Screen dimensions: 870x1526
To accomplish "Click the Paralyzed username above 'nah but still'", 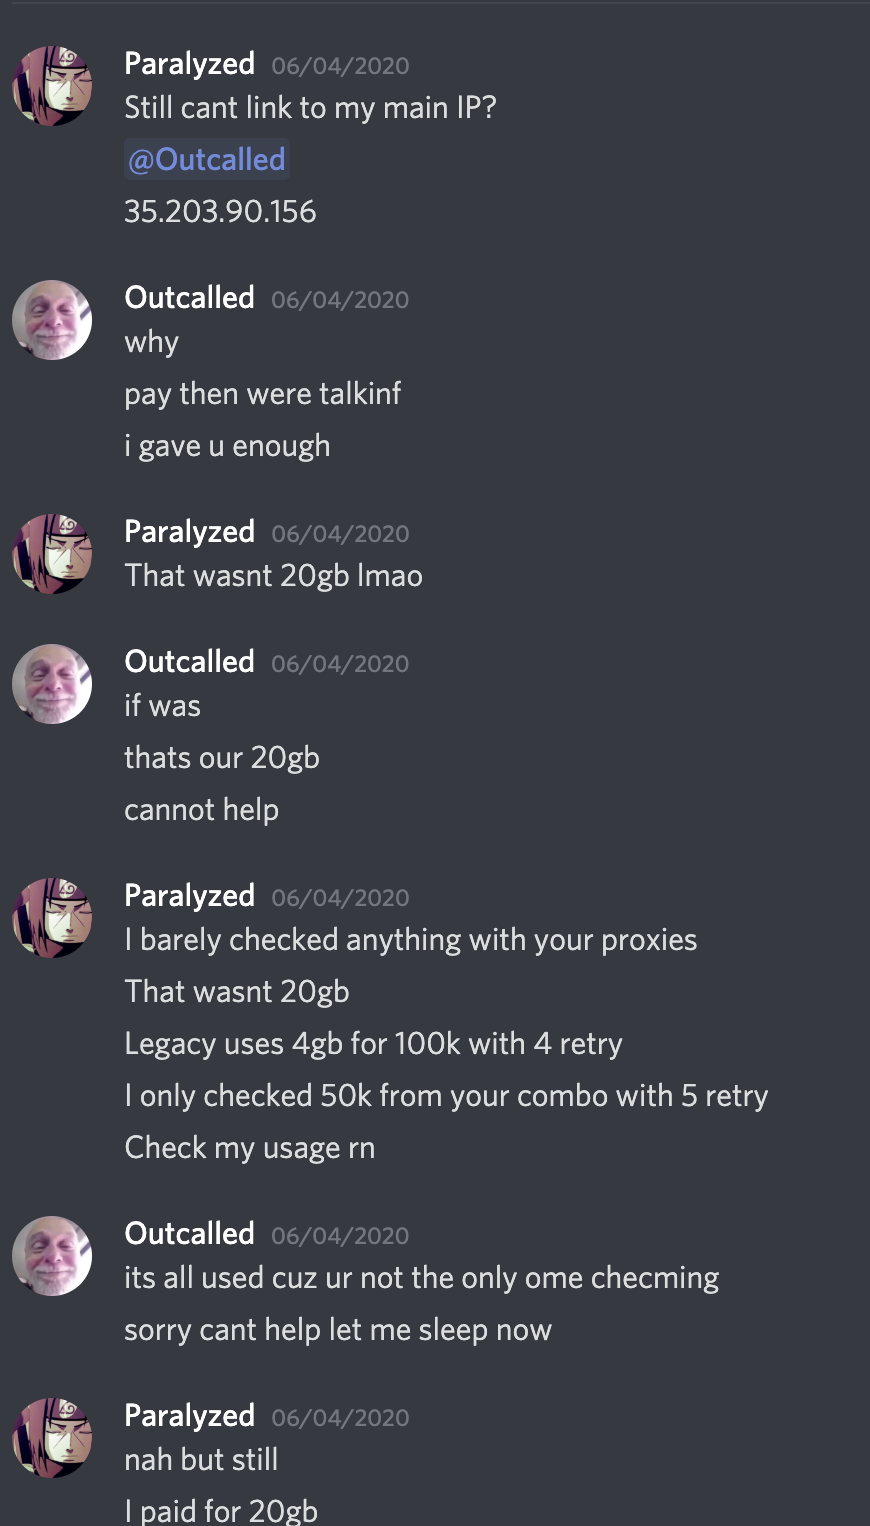I will [x=189, y=1416].
